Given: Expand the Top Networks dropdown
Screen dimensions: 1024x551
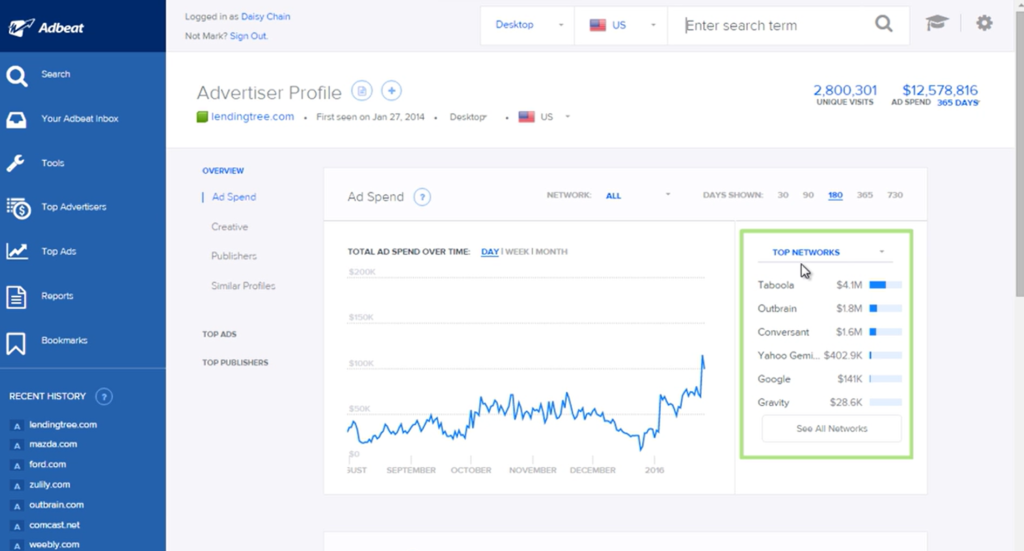Looking at the screenshot, I should click(827, 252).
